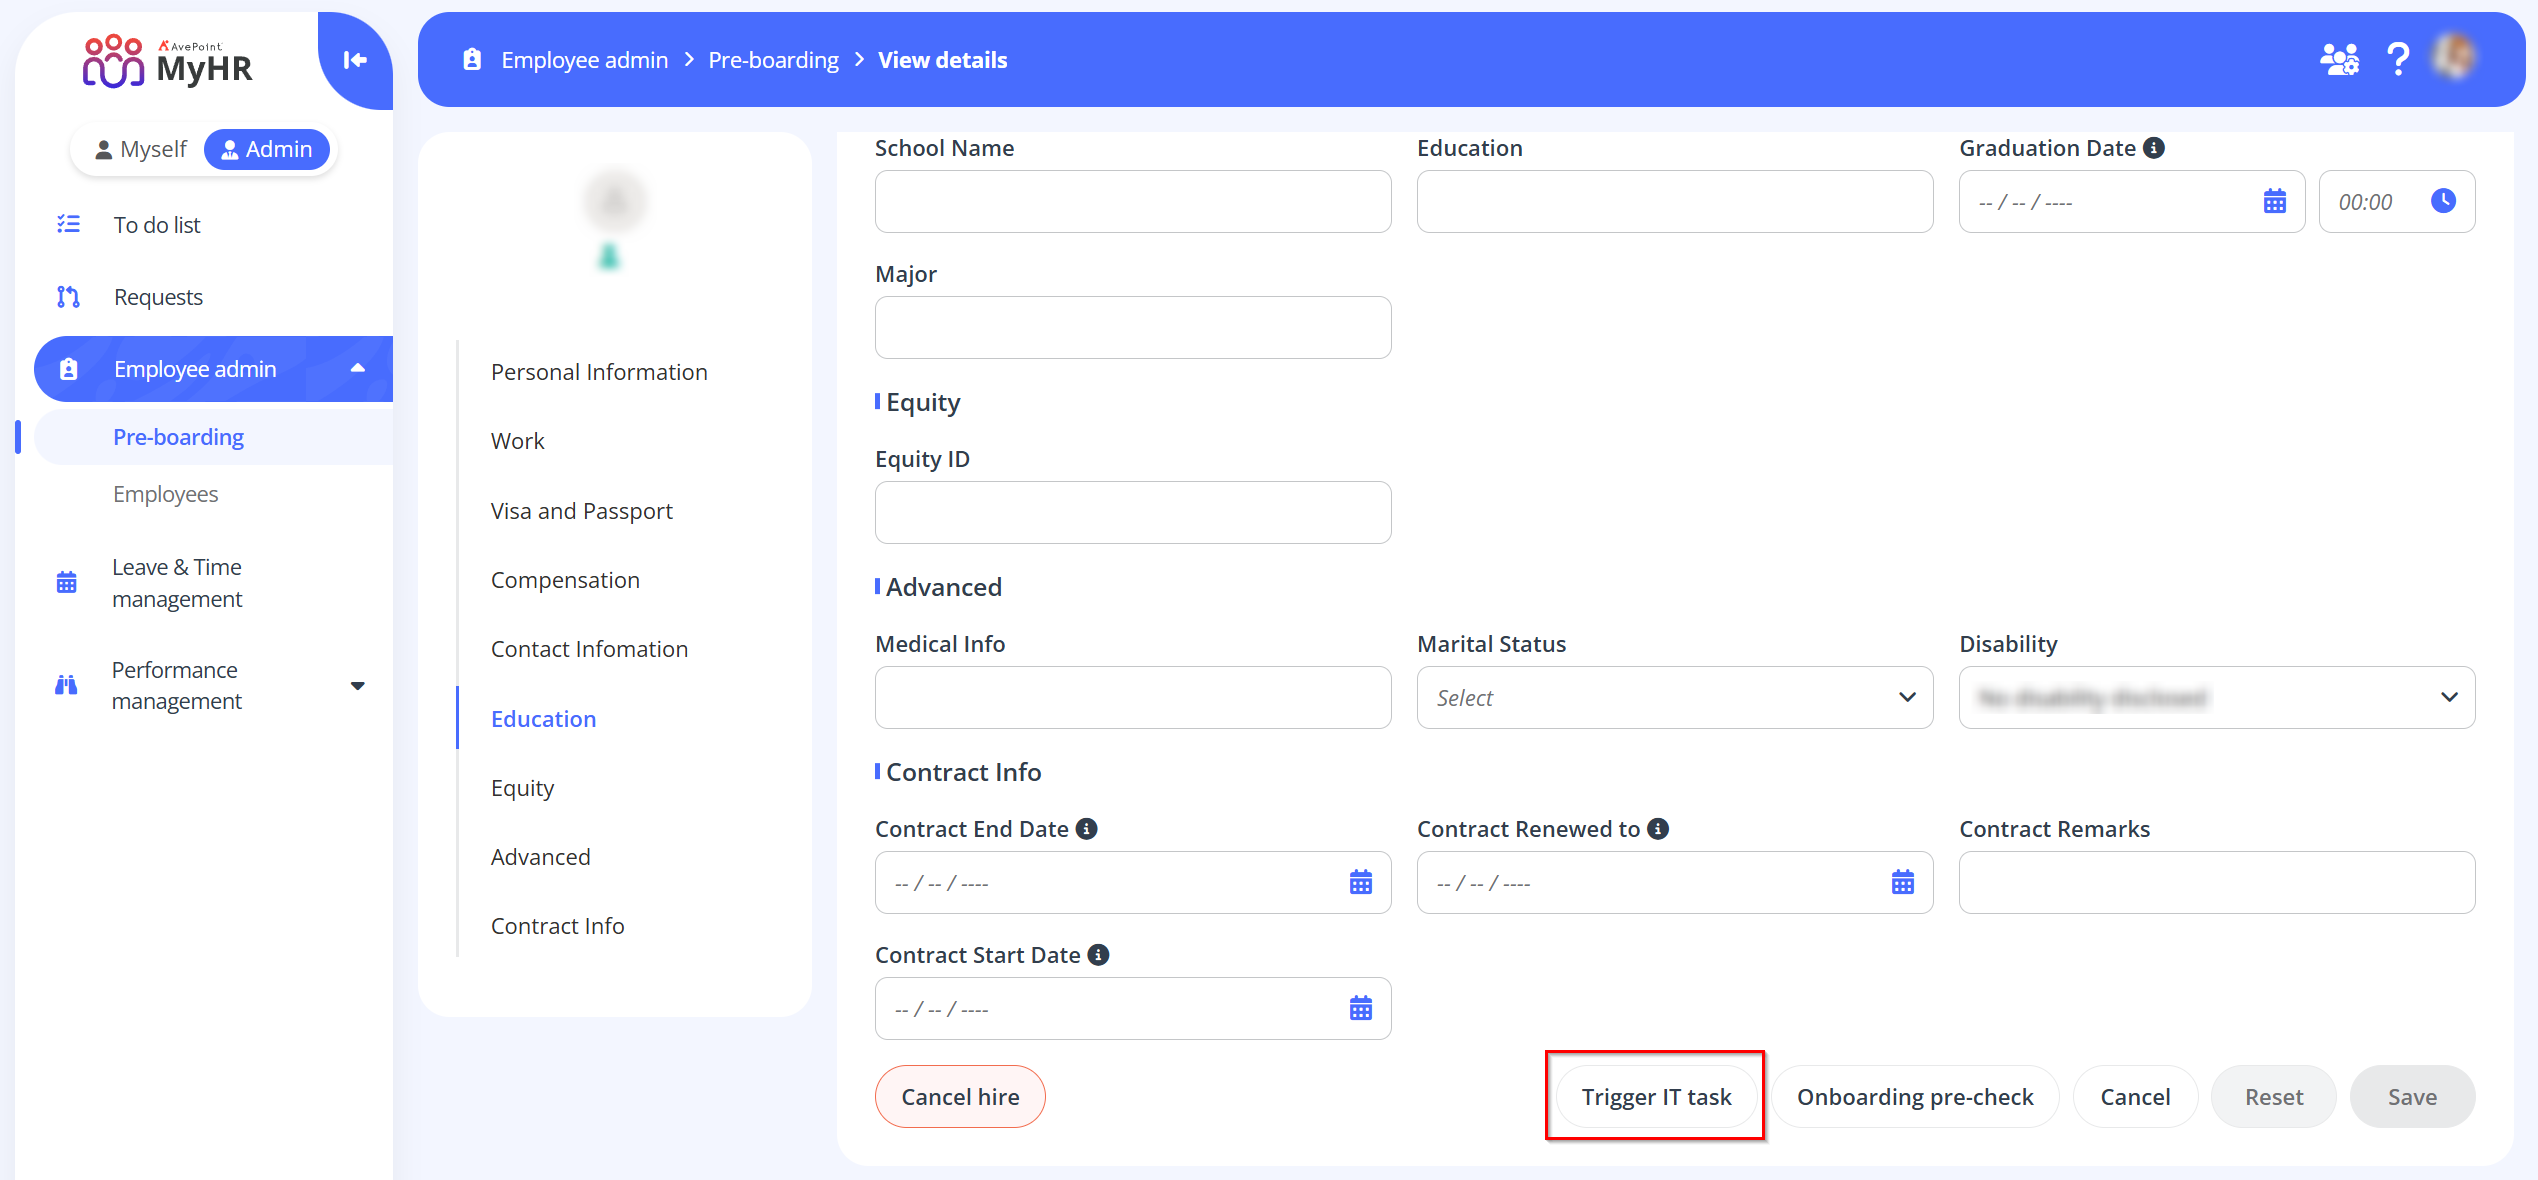Open the Graduation Date calendar picker

pyautogui.click(x=2274, y=201)
